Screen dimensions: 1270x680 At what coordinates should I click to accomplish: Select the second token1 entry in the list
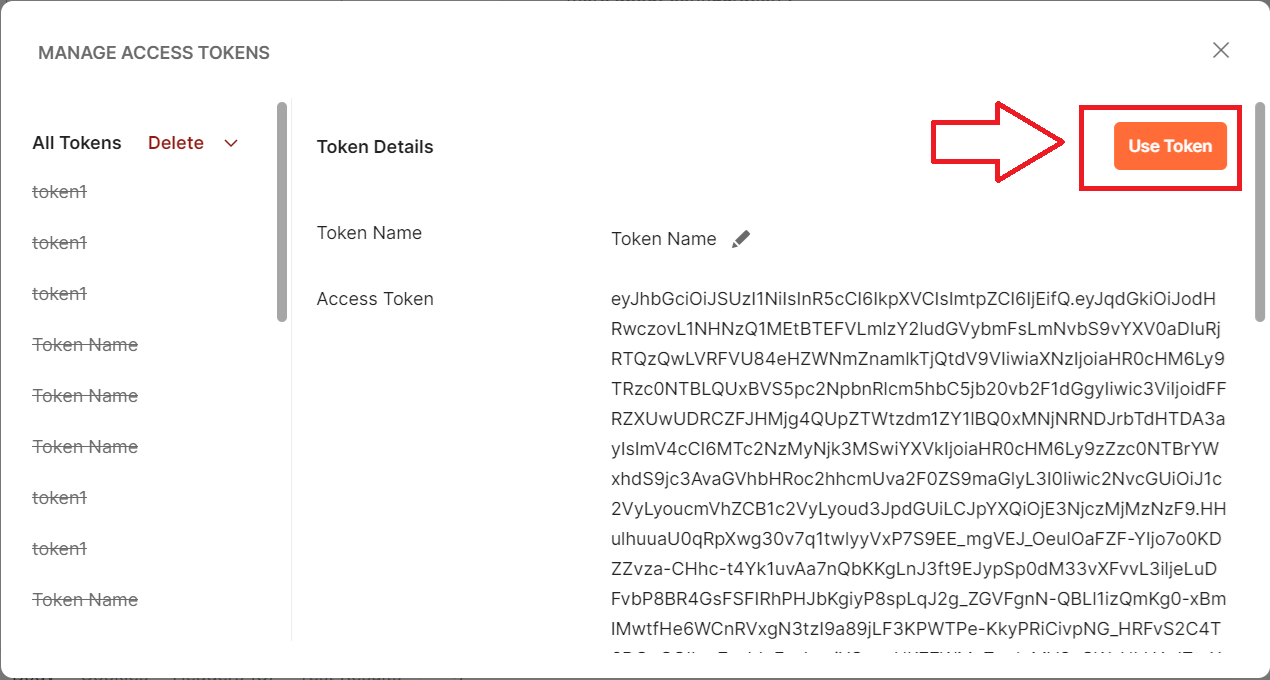(60, 242)
